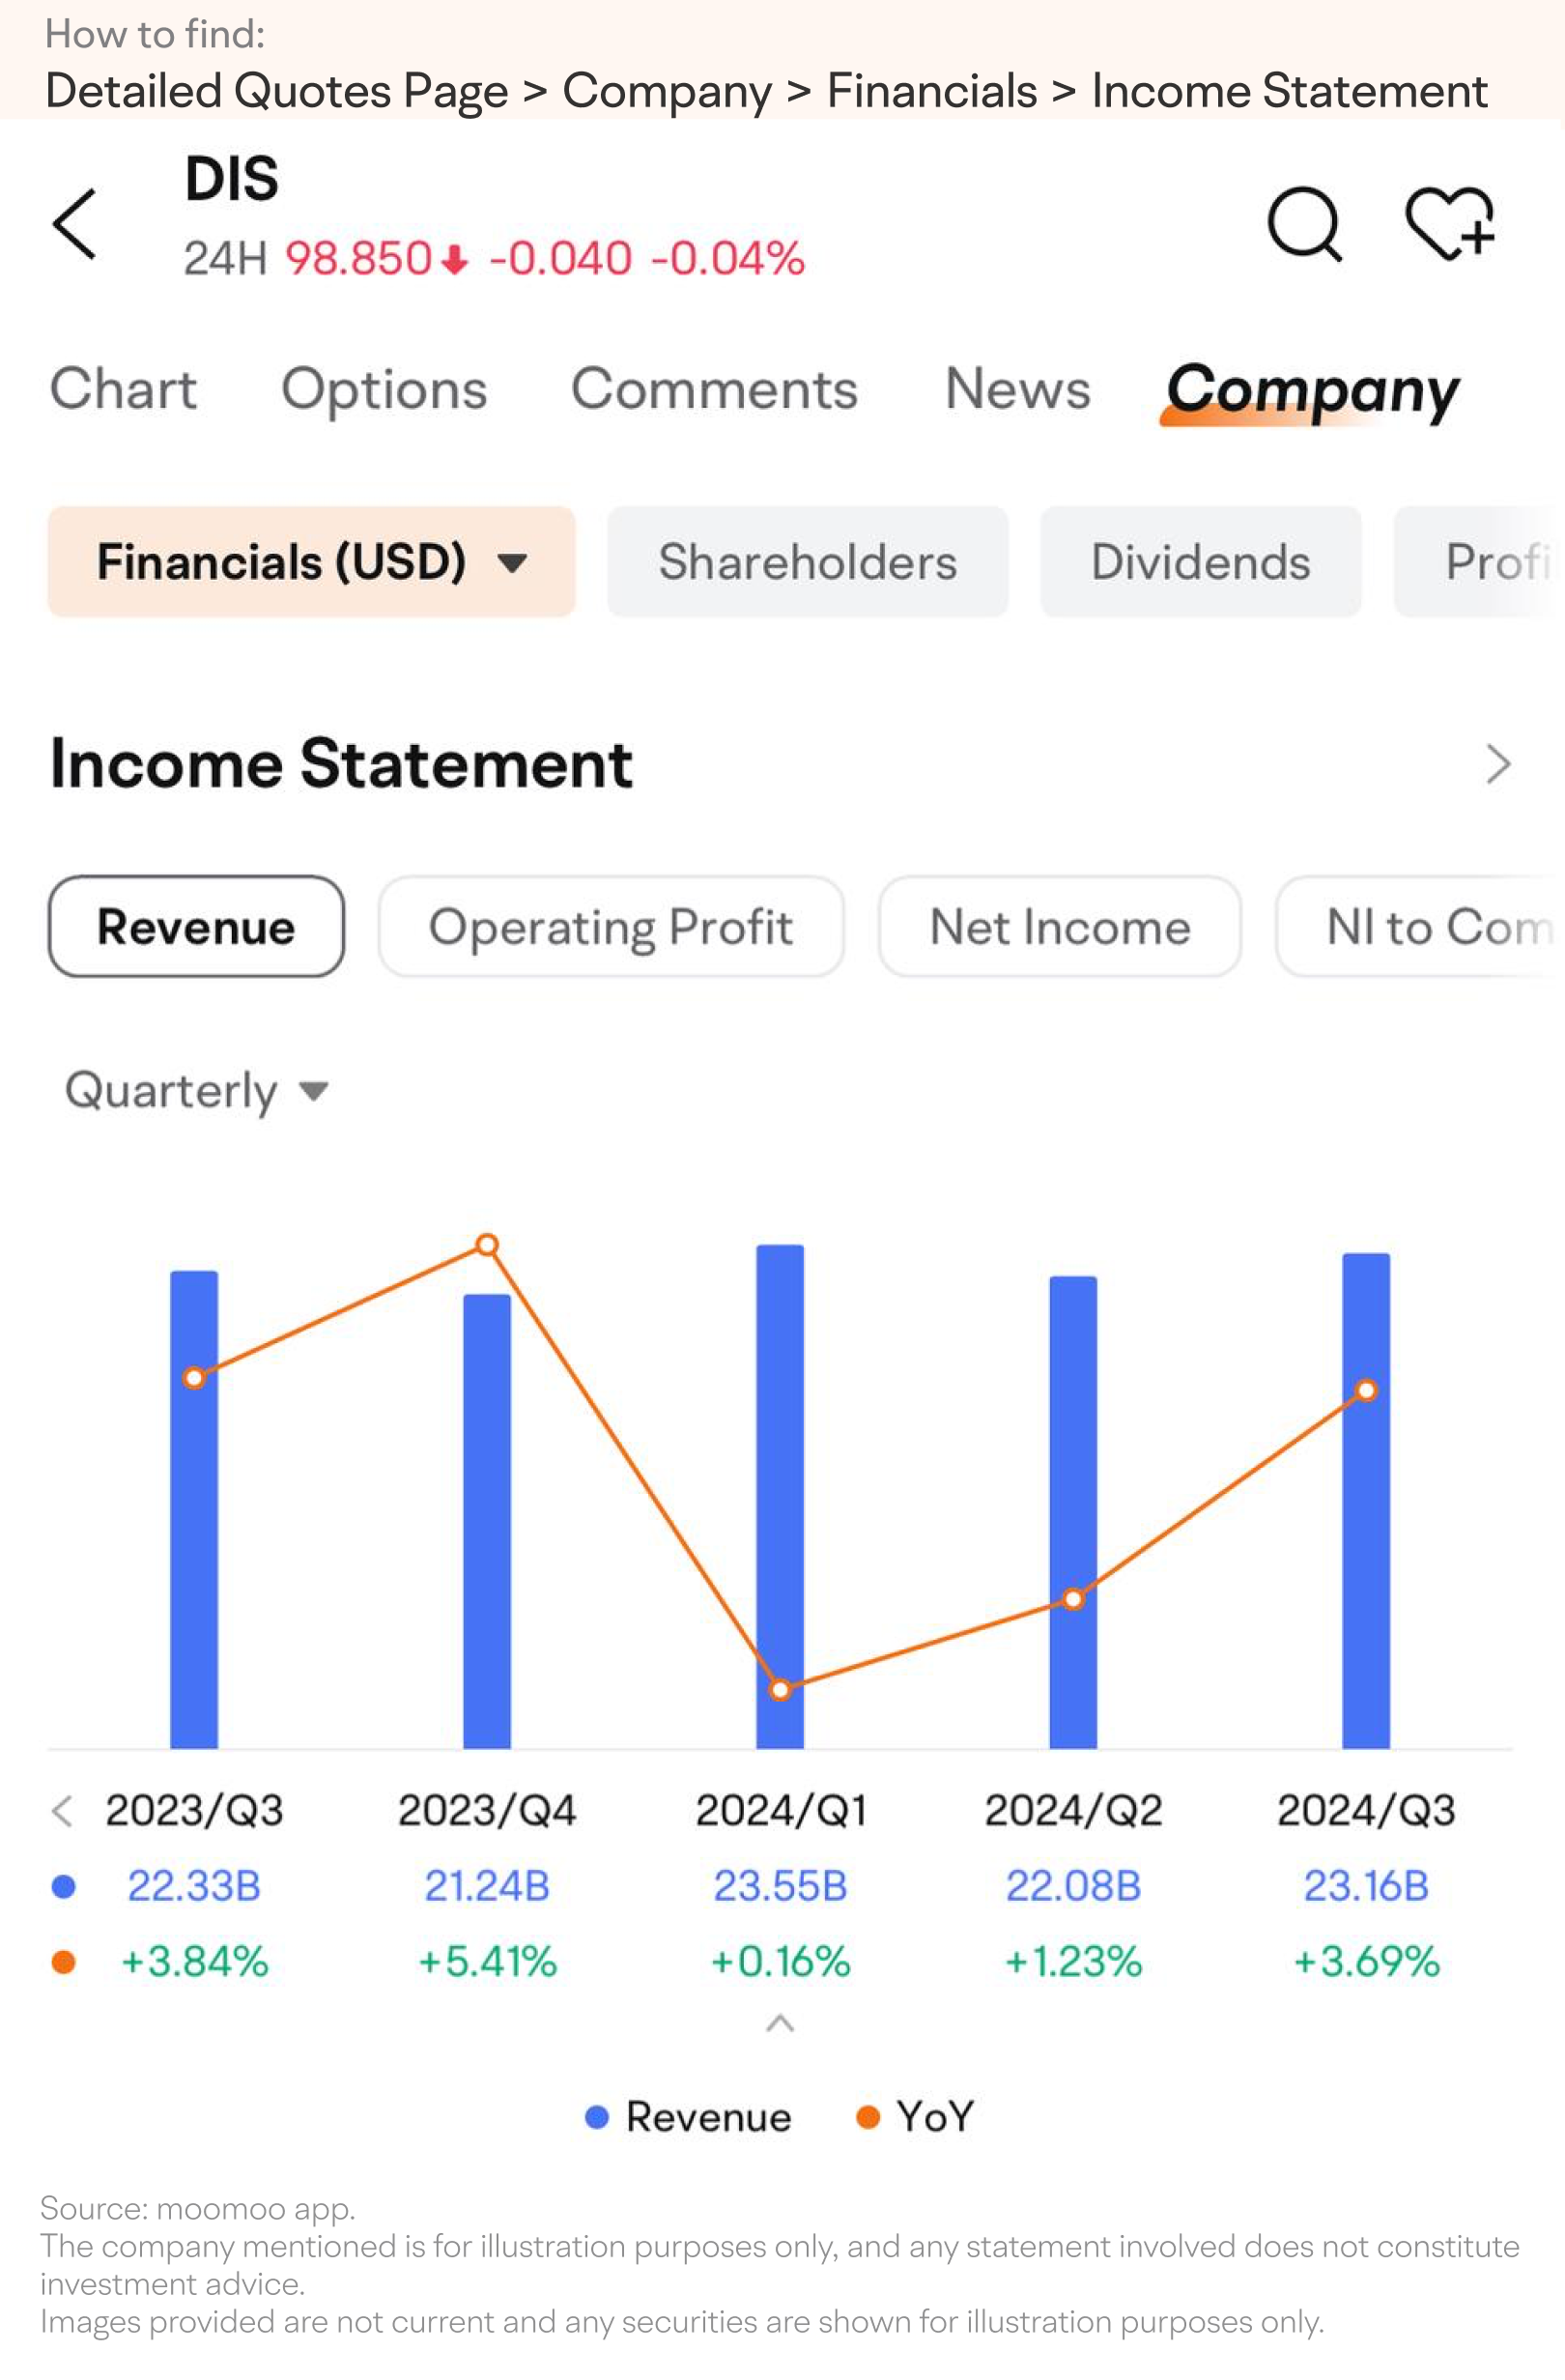1565x2380 pixels.
Task: Open Income Statement details chevron
Action: [1497, 764]
